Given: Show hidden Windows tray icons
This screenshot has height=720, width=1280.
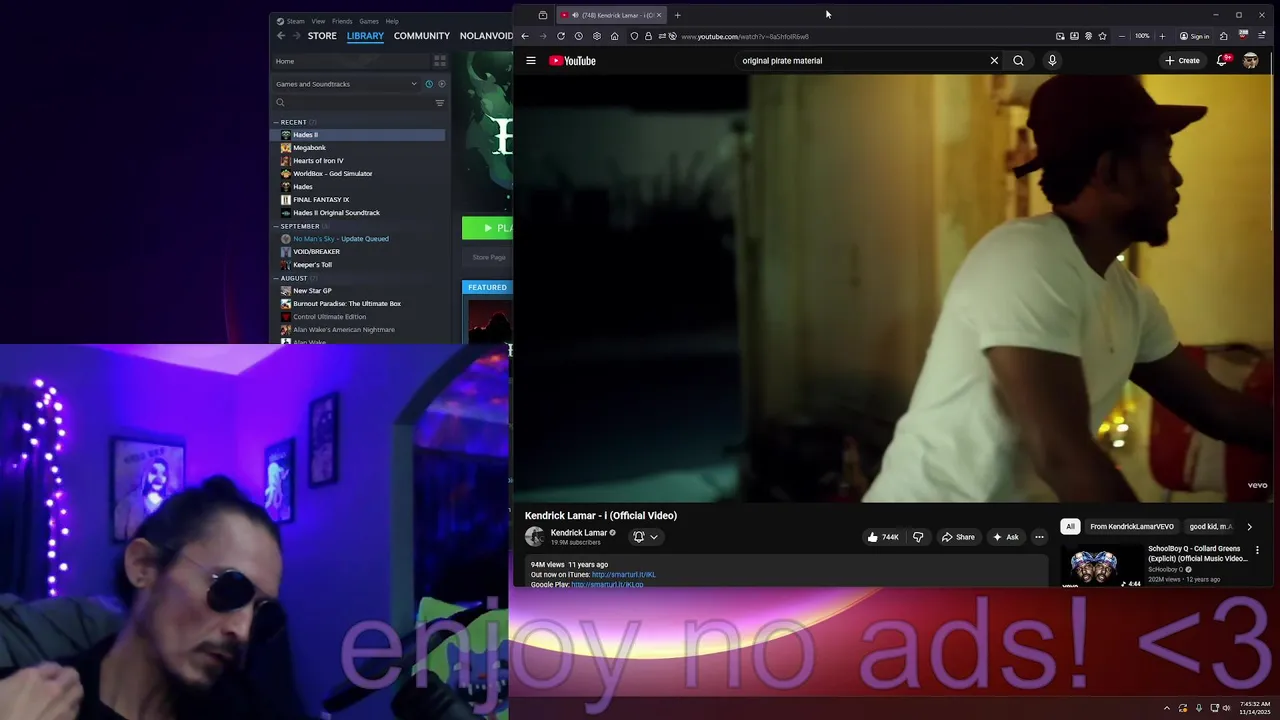Looking at the screenshot, I should click(x=1166, y=708).
